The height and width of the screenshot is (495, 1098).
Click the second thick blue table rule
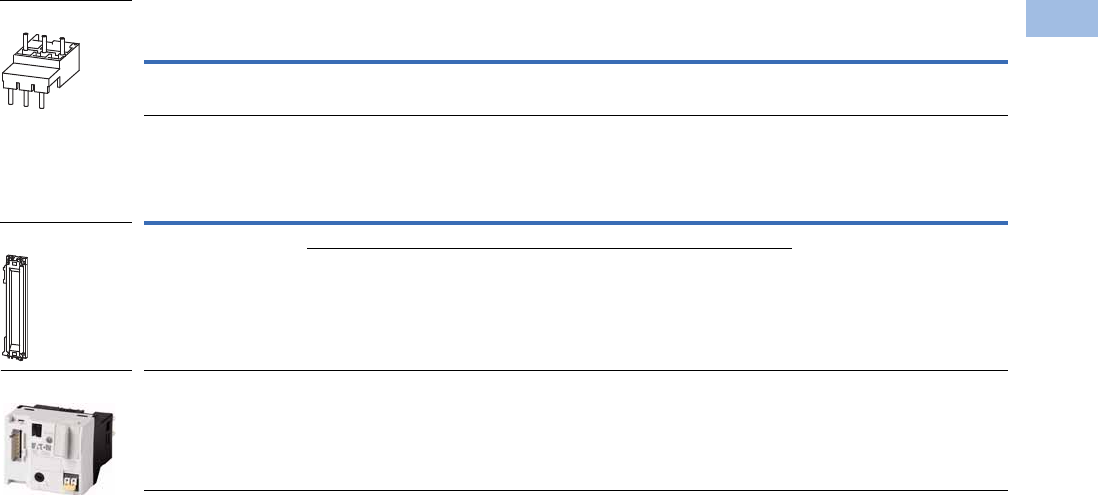pyautogui.click(x=576, y=222)
